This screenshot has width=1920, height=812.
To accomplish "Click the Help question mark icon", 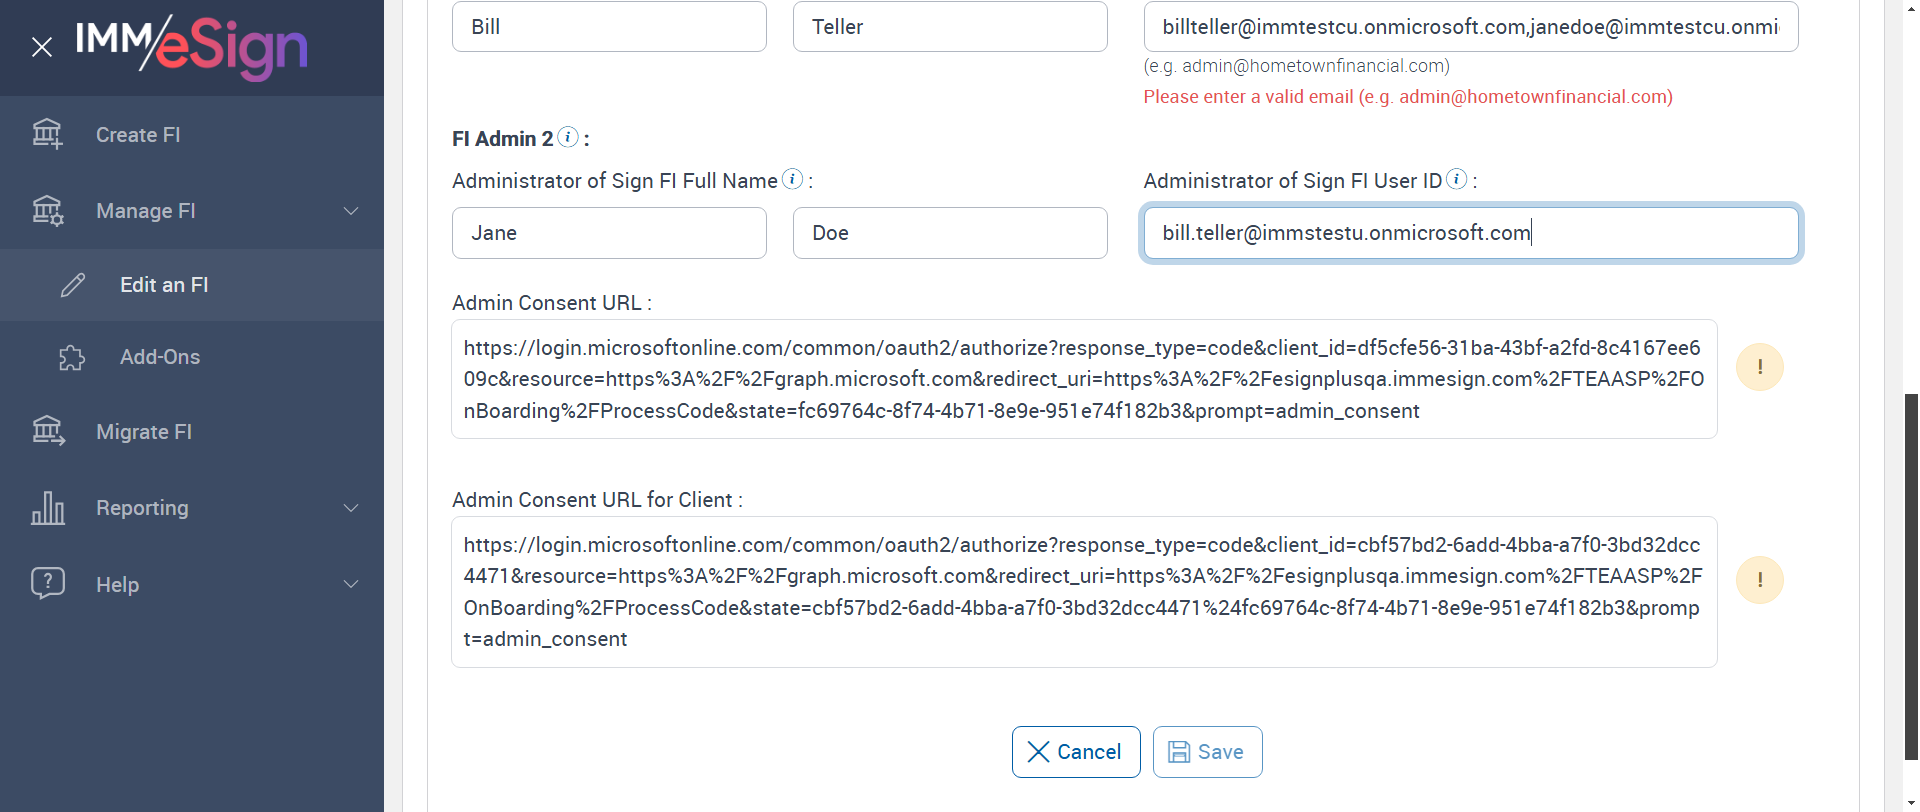I will [x=47, y=583].
